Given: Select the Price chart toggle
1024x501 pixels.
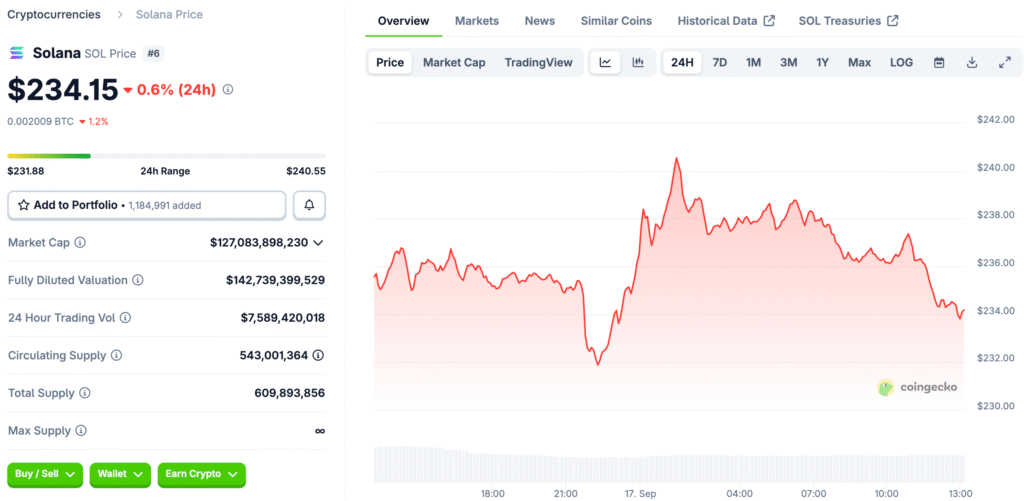Looking at the screenshot, I should coord(390,63).
